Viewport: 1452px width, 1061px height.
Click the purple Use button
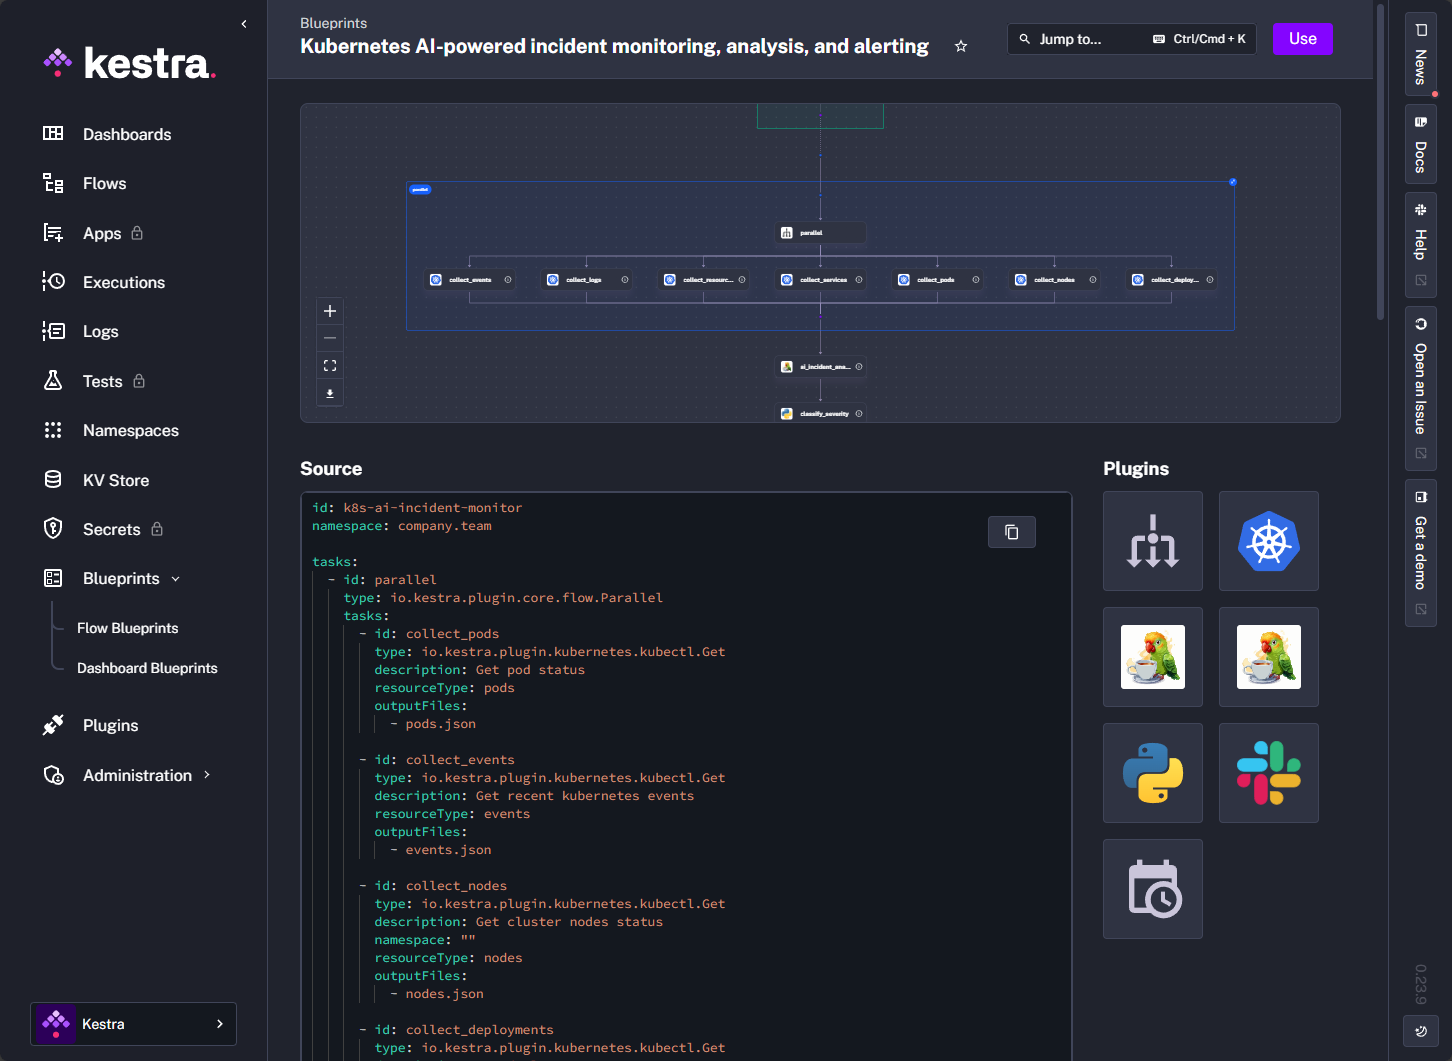click(1303, 39)
